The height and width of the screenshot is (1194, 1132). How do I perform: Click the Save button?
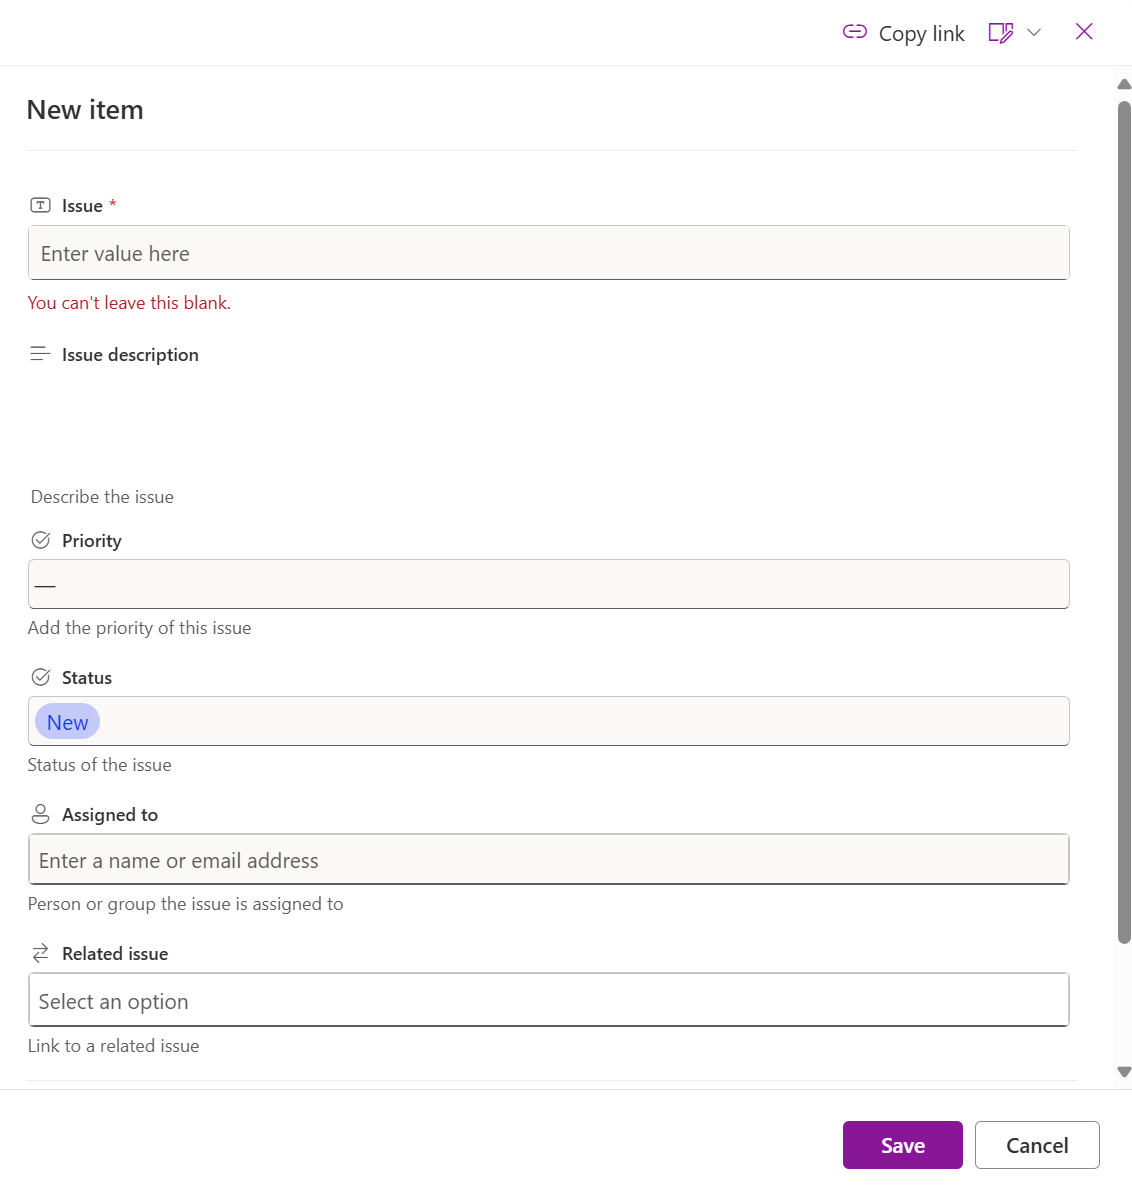pos(902,1144)
